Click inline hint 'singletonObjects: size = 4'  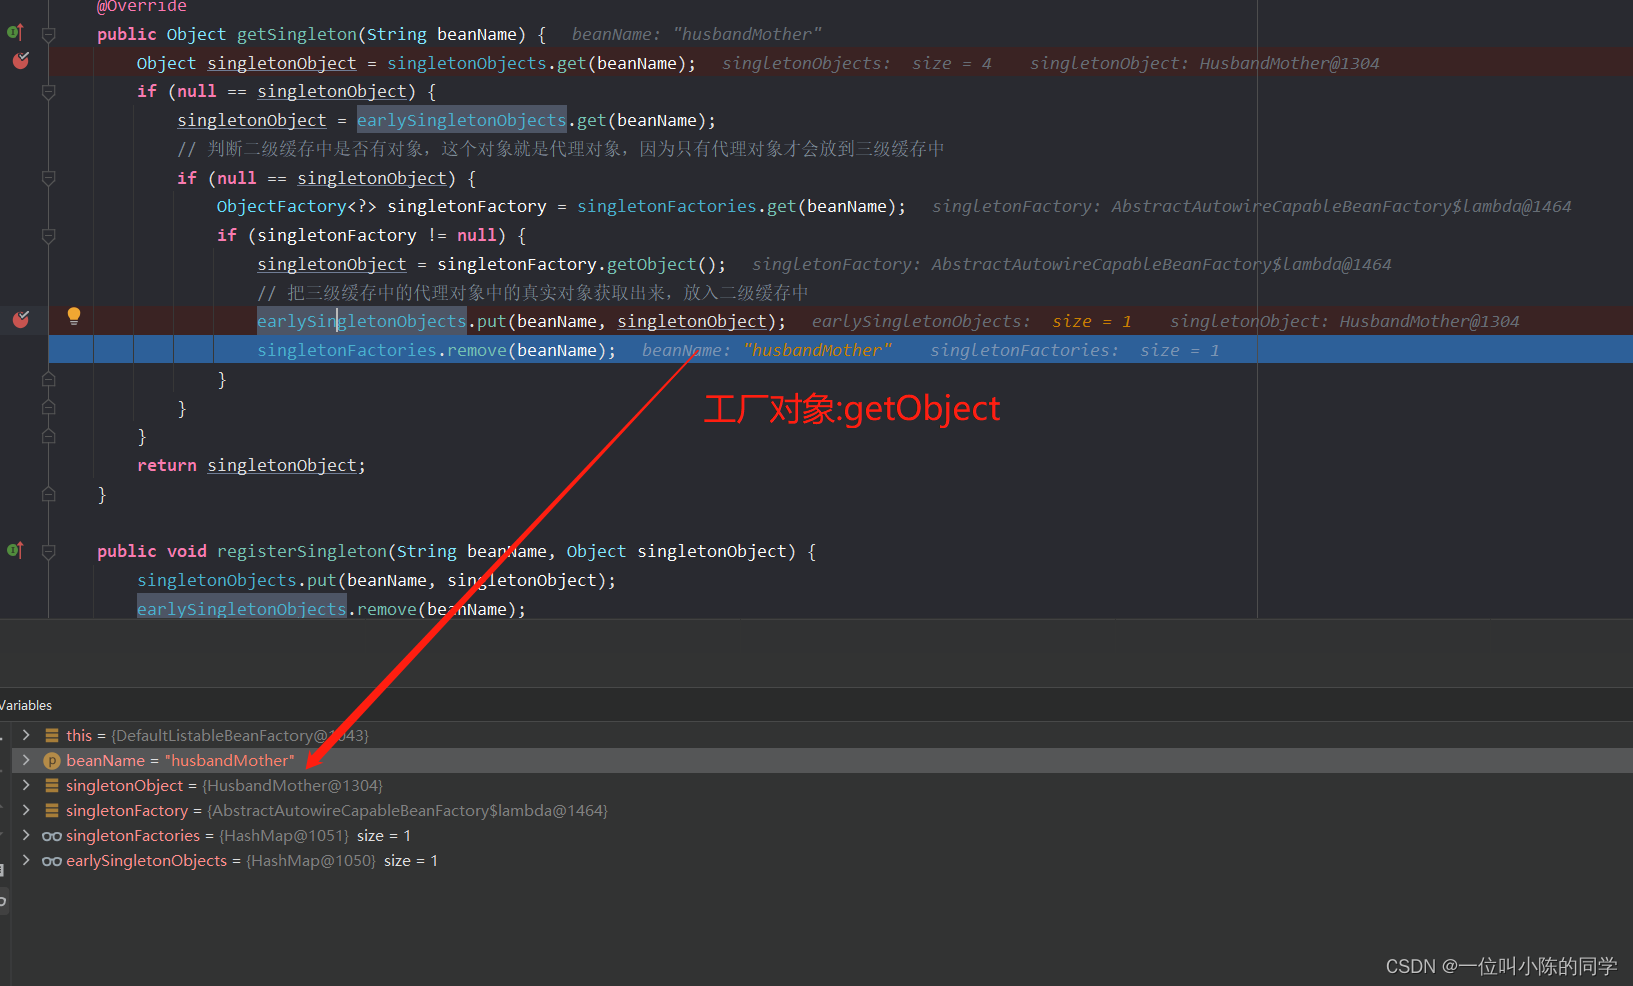(x=856, y=63)
